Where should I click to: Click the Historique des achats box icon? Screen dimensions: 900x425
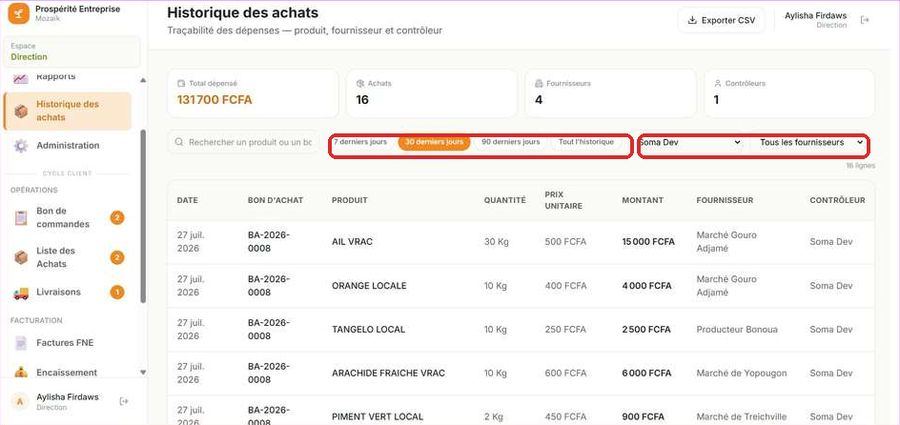click(x=21, y=111)
